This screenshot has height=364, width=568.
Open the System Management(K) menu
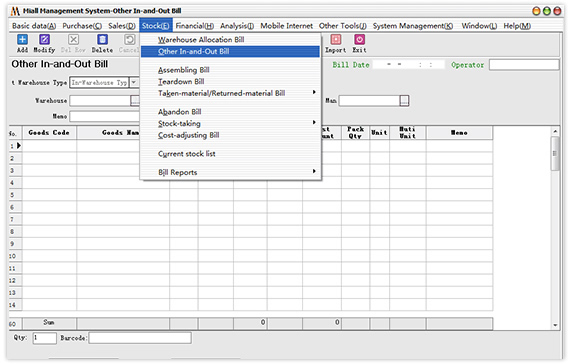coord(413,26)
